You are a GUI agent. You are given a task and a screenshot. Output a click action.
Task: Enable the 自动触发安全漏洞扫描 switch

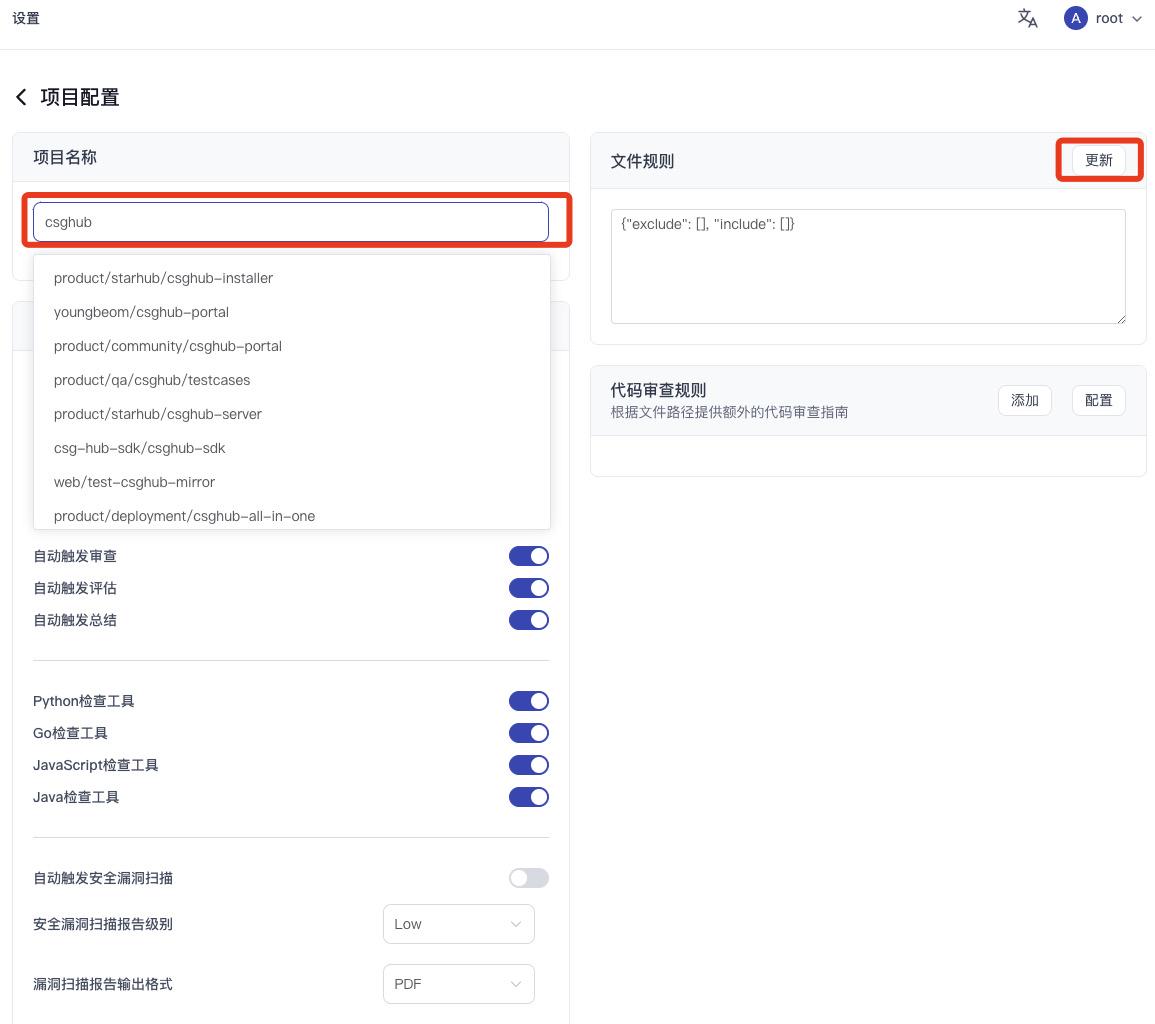click(528, 878)
